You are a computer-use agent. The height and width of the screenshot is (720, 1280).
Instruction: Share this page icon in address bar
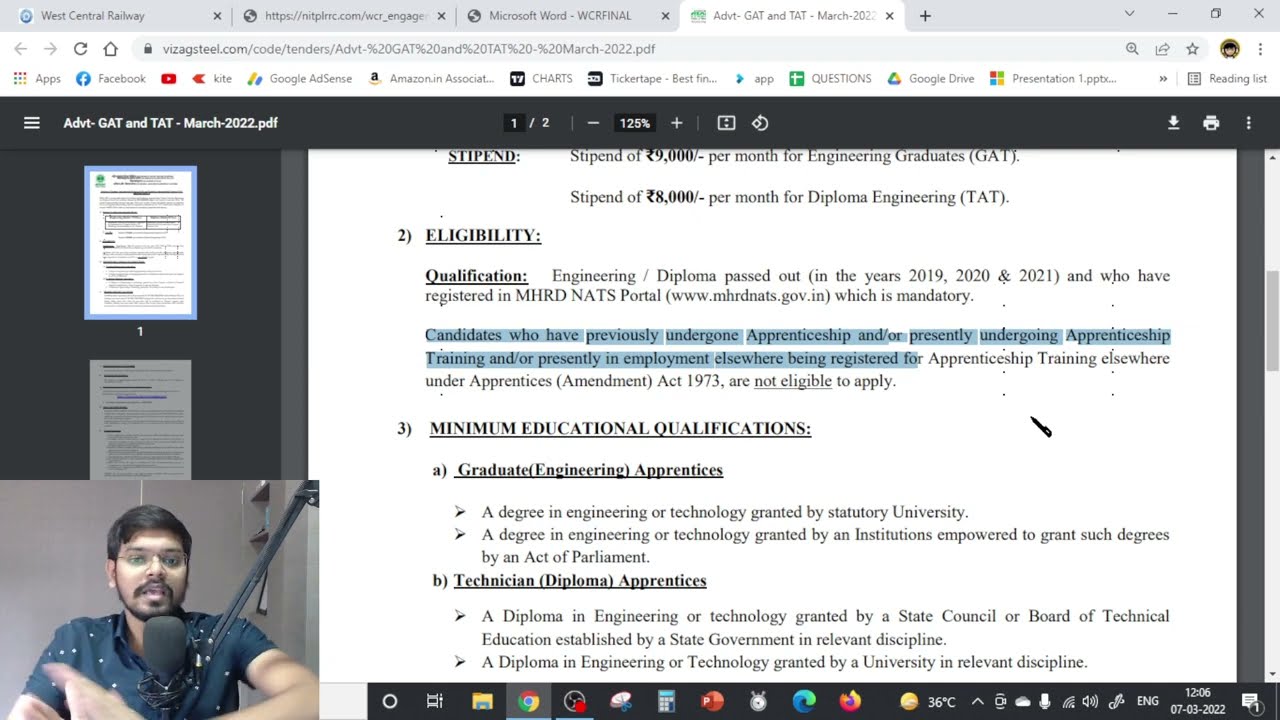coord(1162,49)
